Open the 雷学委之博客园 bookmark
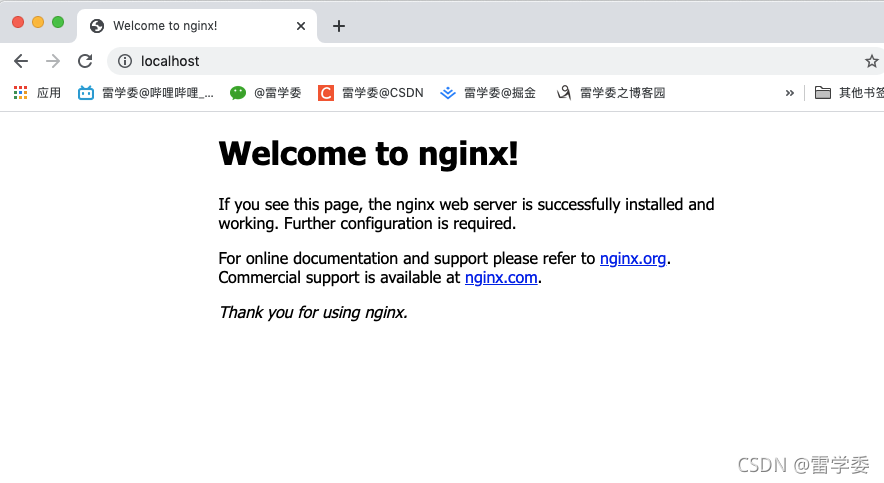 click(611, 93)
